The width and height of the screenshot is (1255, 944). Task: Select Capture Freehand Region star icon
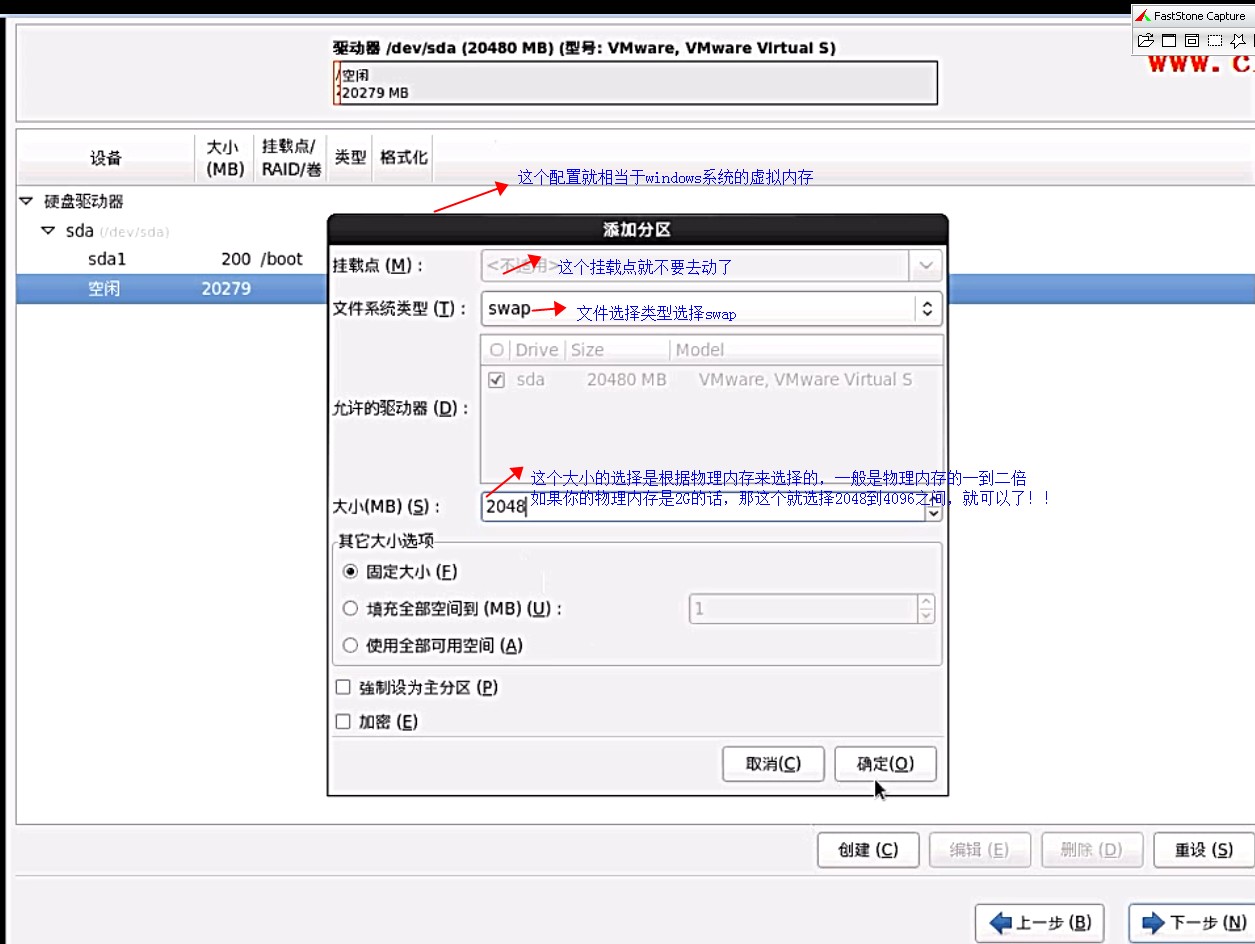click(1239, 41)
